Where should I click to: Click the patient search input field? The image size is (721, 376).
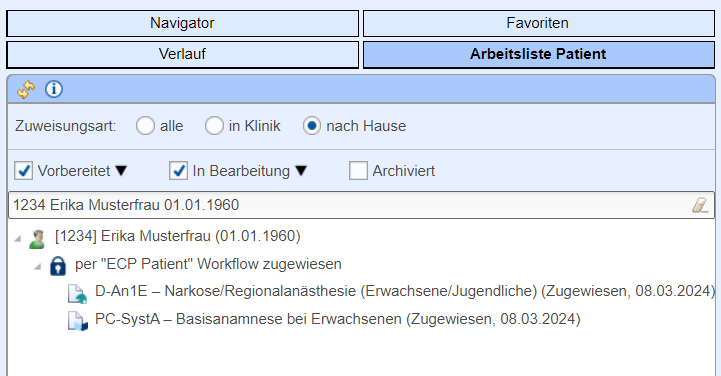349,205
